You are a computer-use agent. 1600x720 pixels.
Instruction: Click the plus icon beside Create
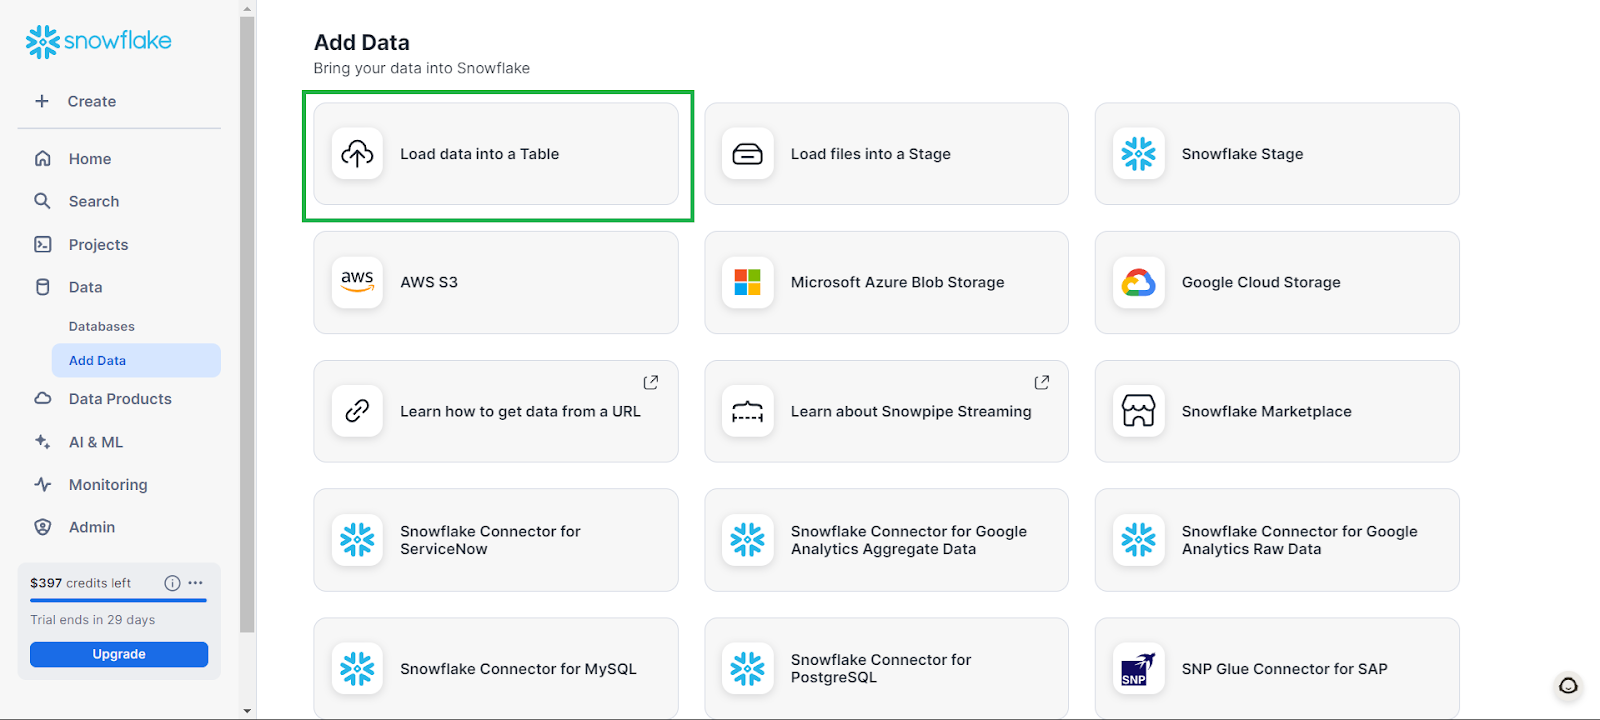[x=42, y=101]
